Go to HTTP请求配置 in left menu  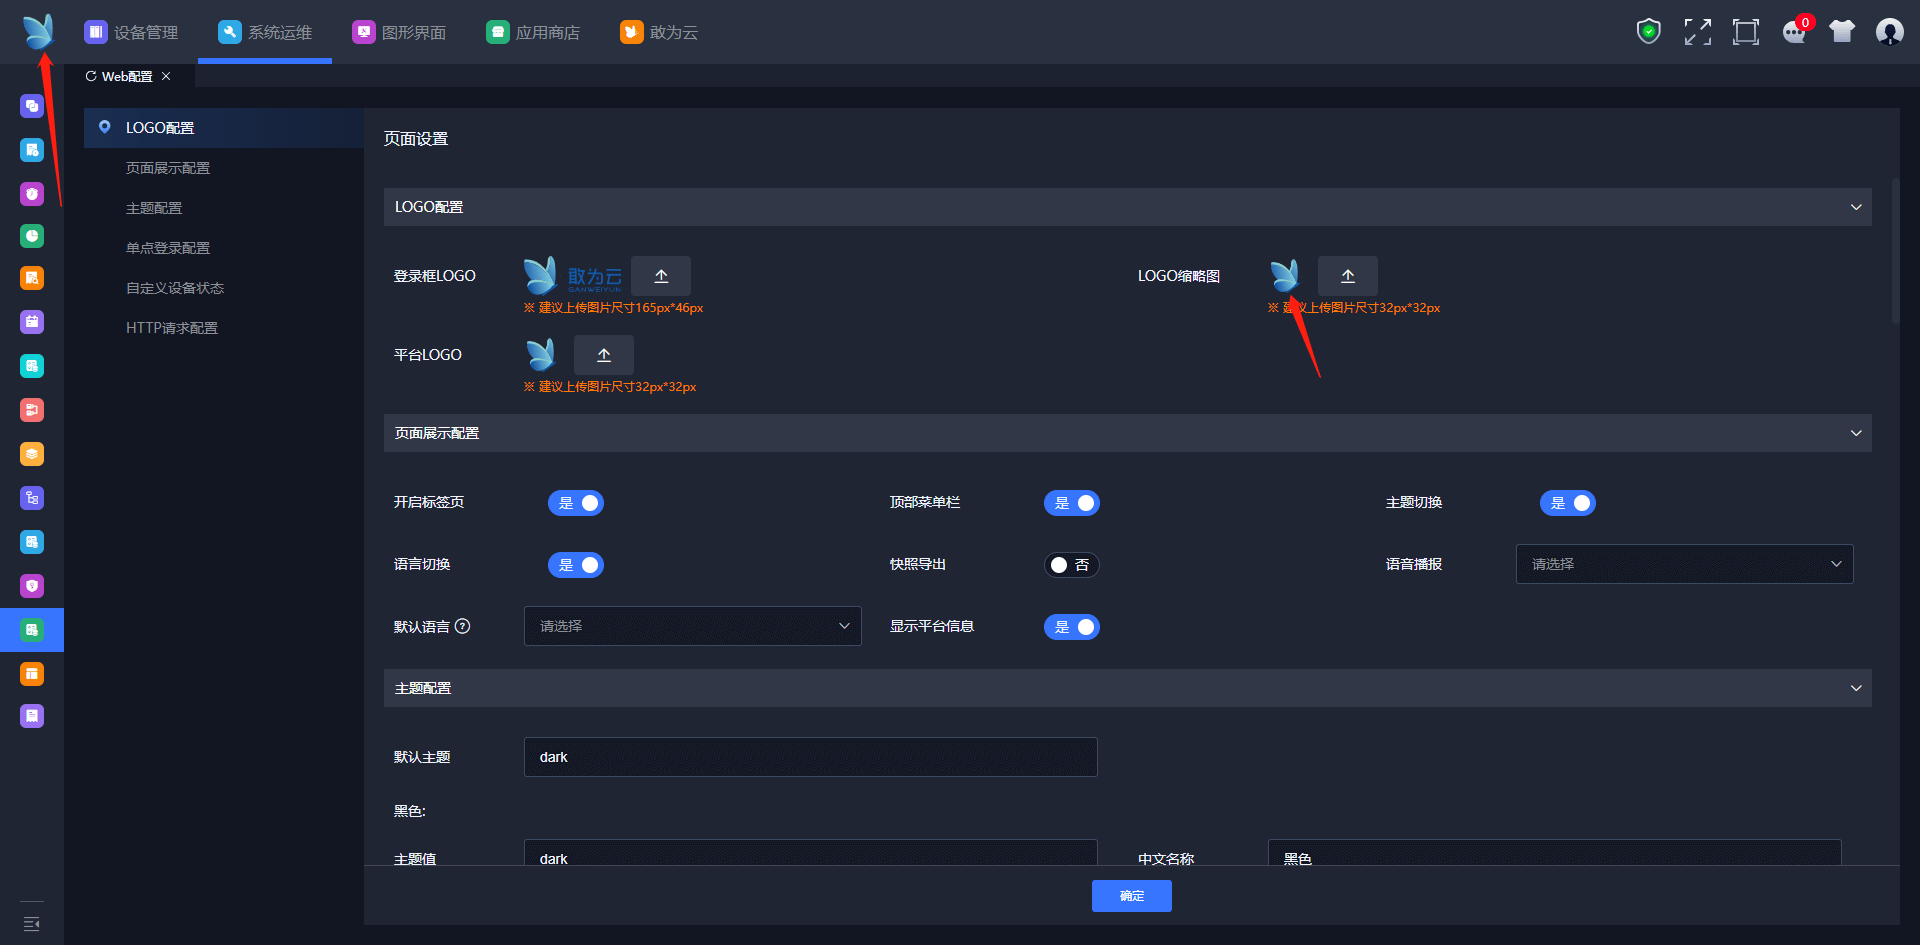coord(172,328)
